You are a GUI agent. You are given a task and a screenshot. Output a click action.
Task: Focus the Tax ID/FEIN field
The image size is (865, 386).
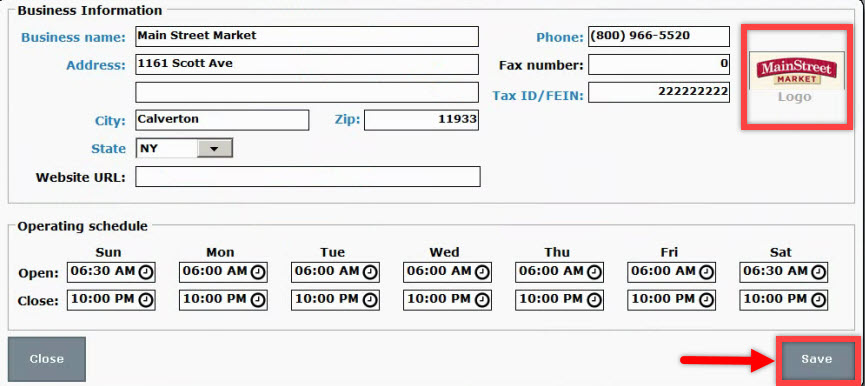[x=659, y=92]
